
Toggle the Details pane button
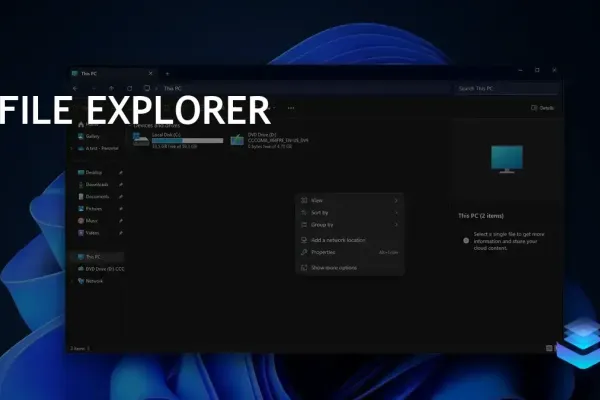coord(543,108)
